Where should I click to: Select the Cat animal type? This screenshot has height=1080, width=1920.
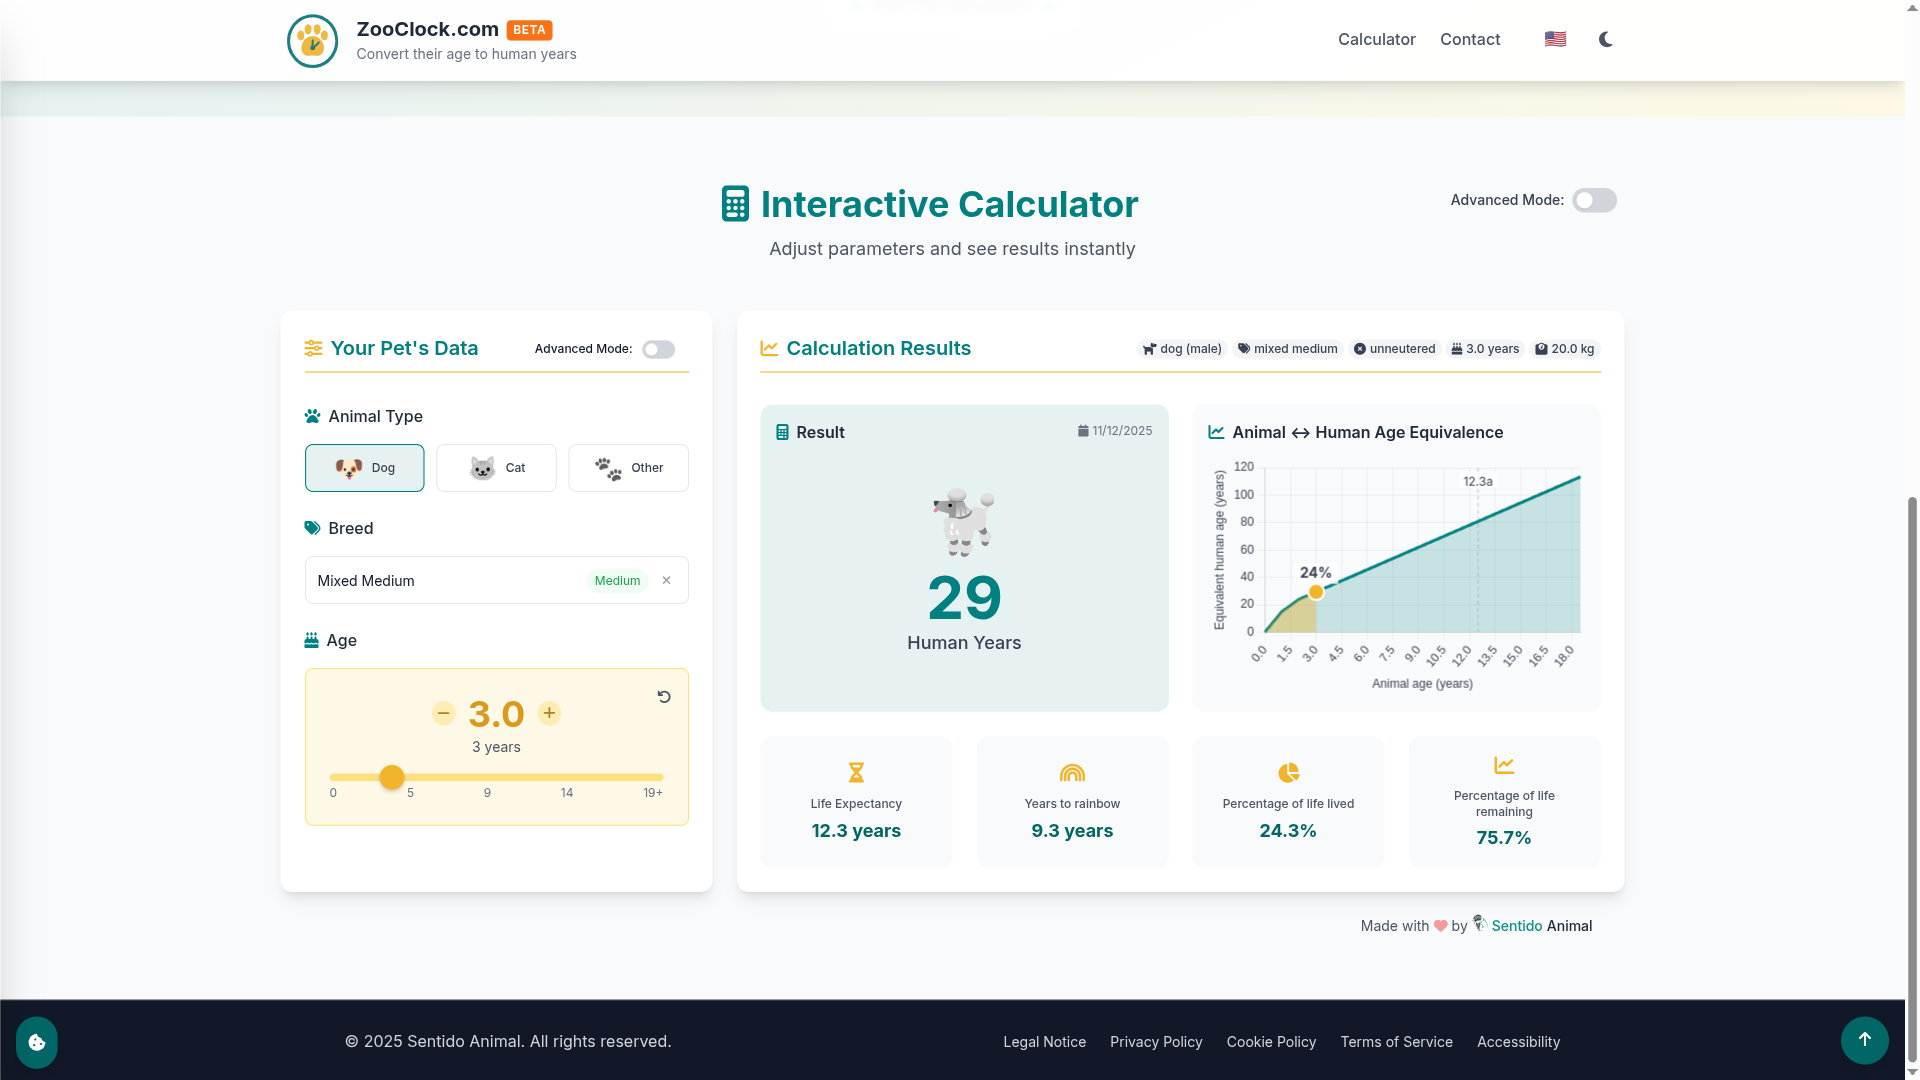coord(496,467)
